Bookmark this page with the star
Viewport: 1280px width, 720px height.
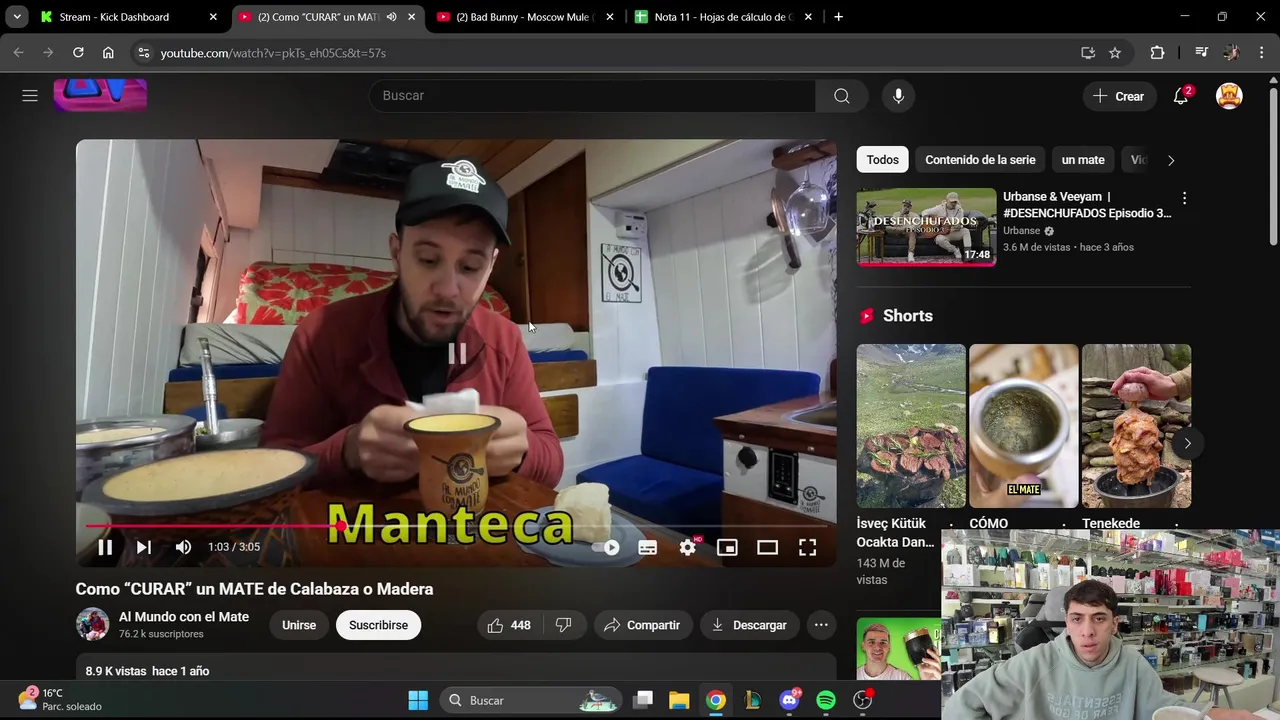pyautogui.click(x=1115, y=53)
